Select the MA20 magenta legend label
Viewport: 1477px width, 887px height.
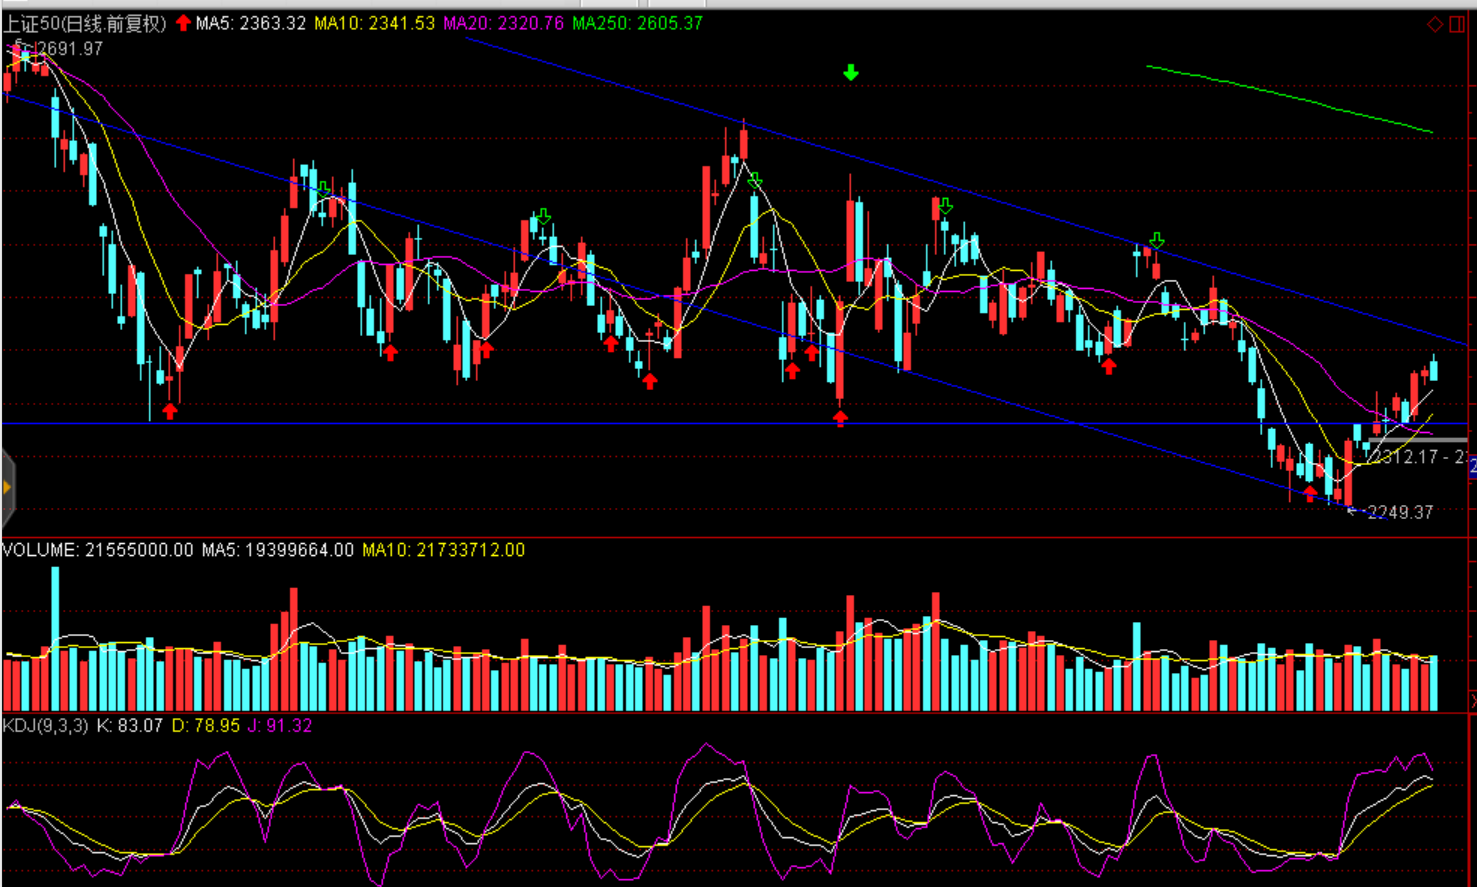[503, 23]
